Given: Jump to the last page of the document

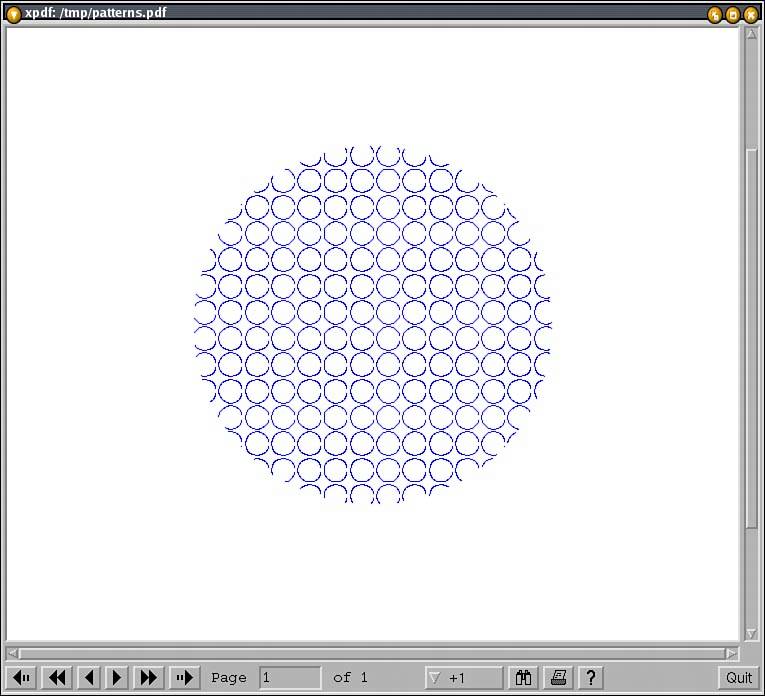Looking at the screenshot, I should click(183, 678).
